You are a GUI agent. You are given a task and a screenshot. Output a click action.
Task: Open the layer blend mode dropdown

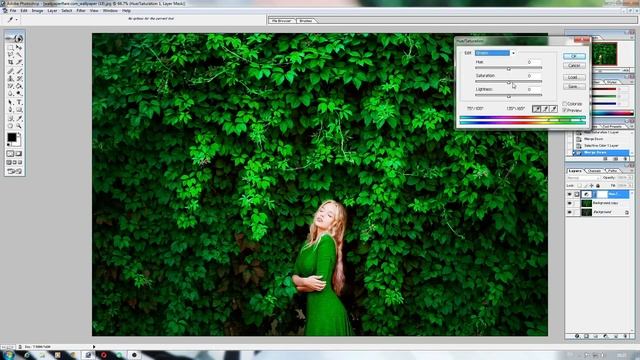[584, 178]
